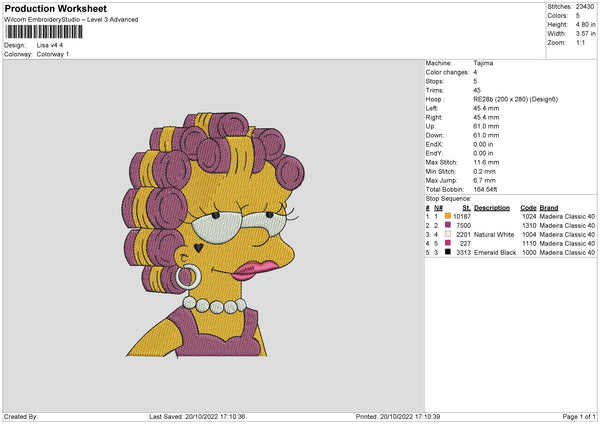Click the Color changes value 4

(475, 72)
